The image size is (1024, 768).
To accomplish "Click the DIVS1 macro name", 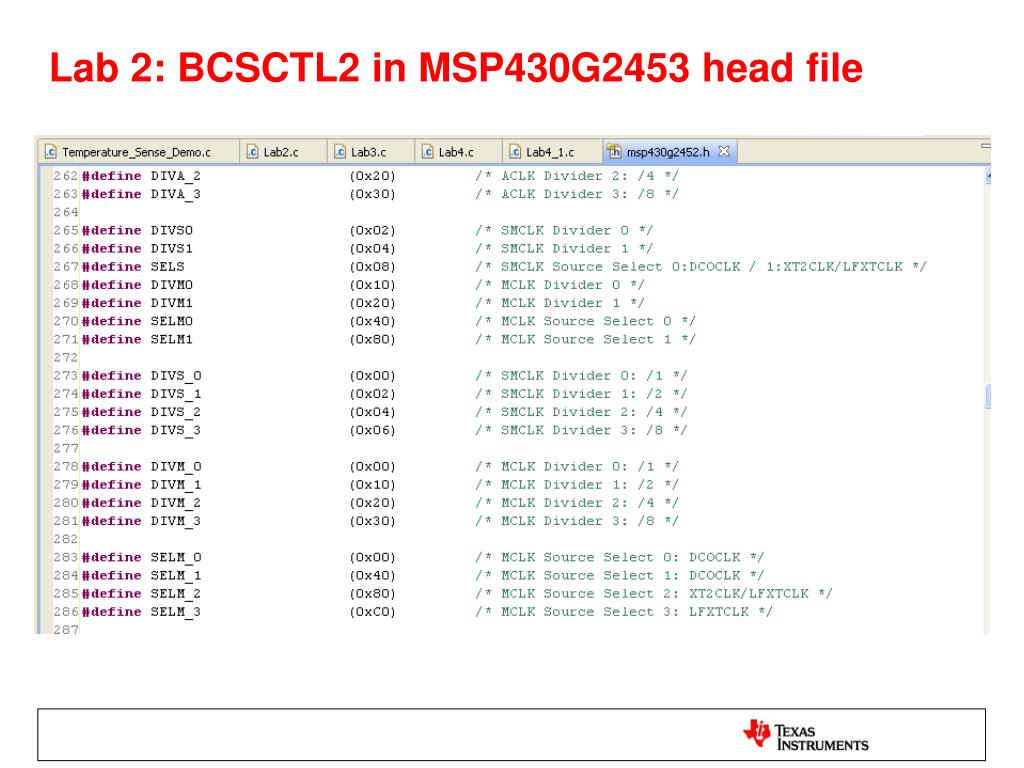I will coord(172,249).
